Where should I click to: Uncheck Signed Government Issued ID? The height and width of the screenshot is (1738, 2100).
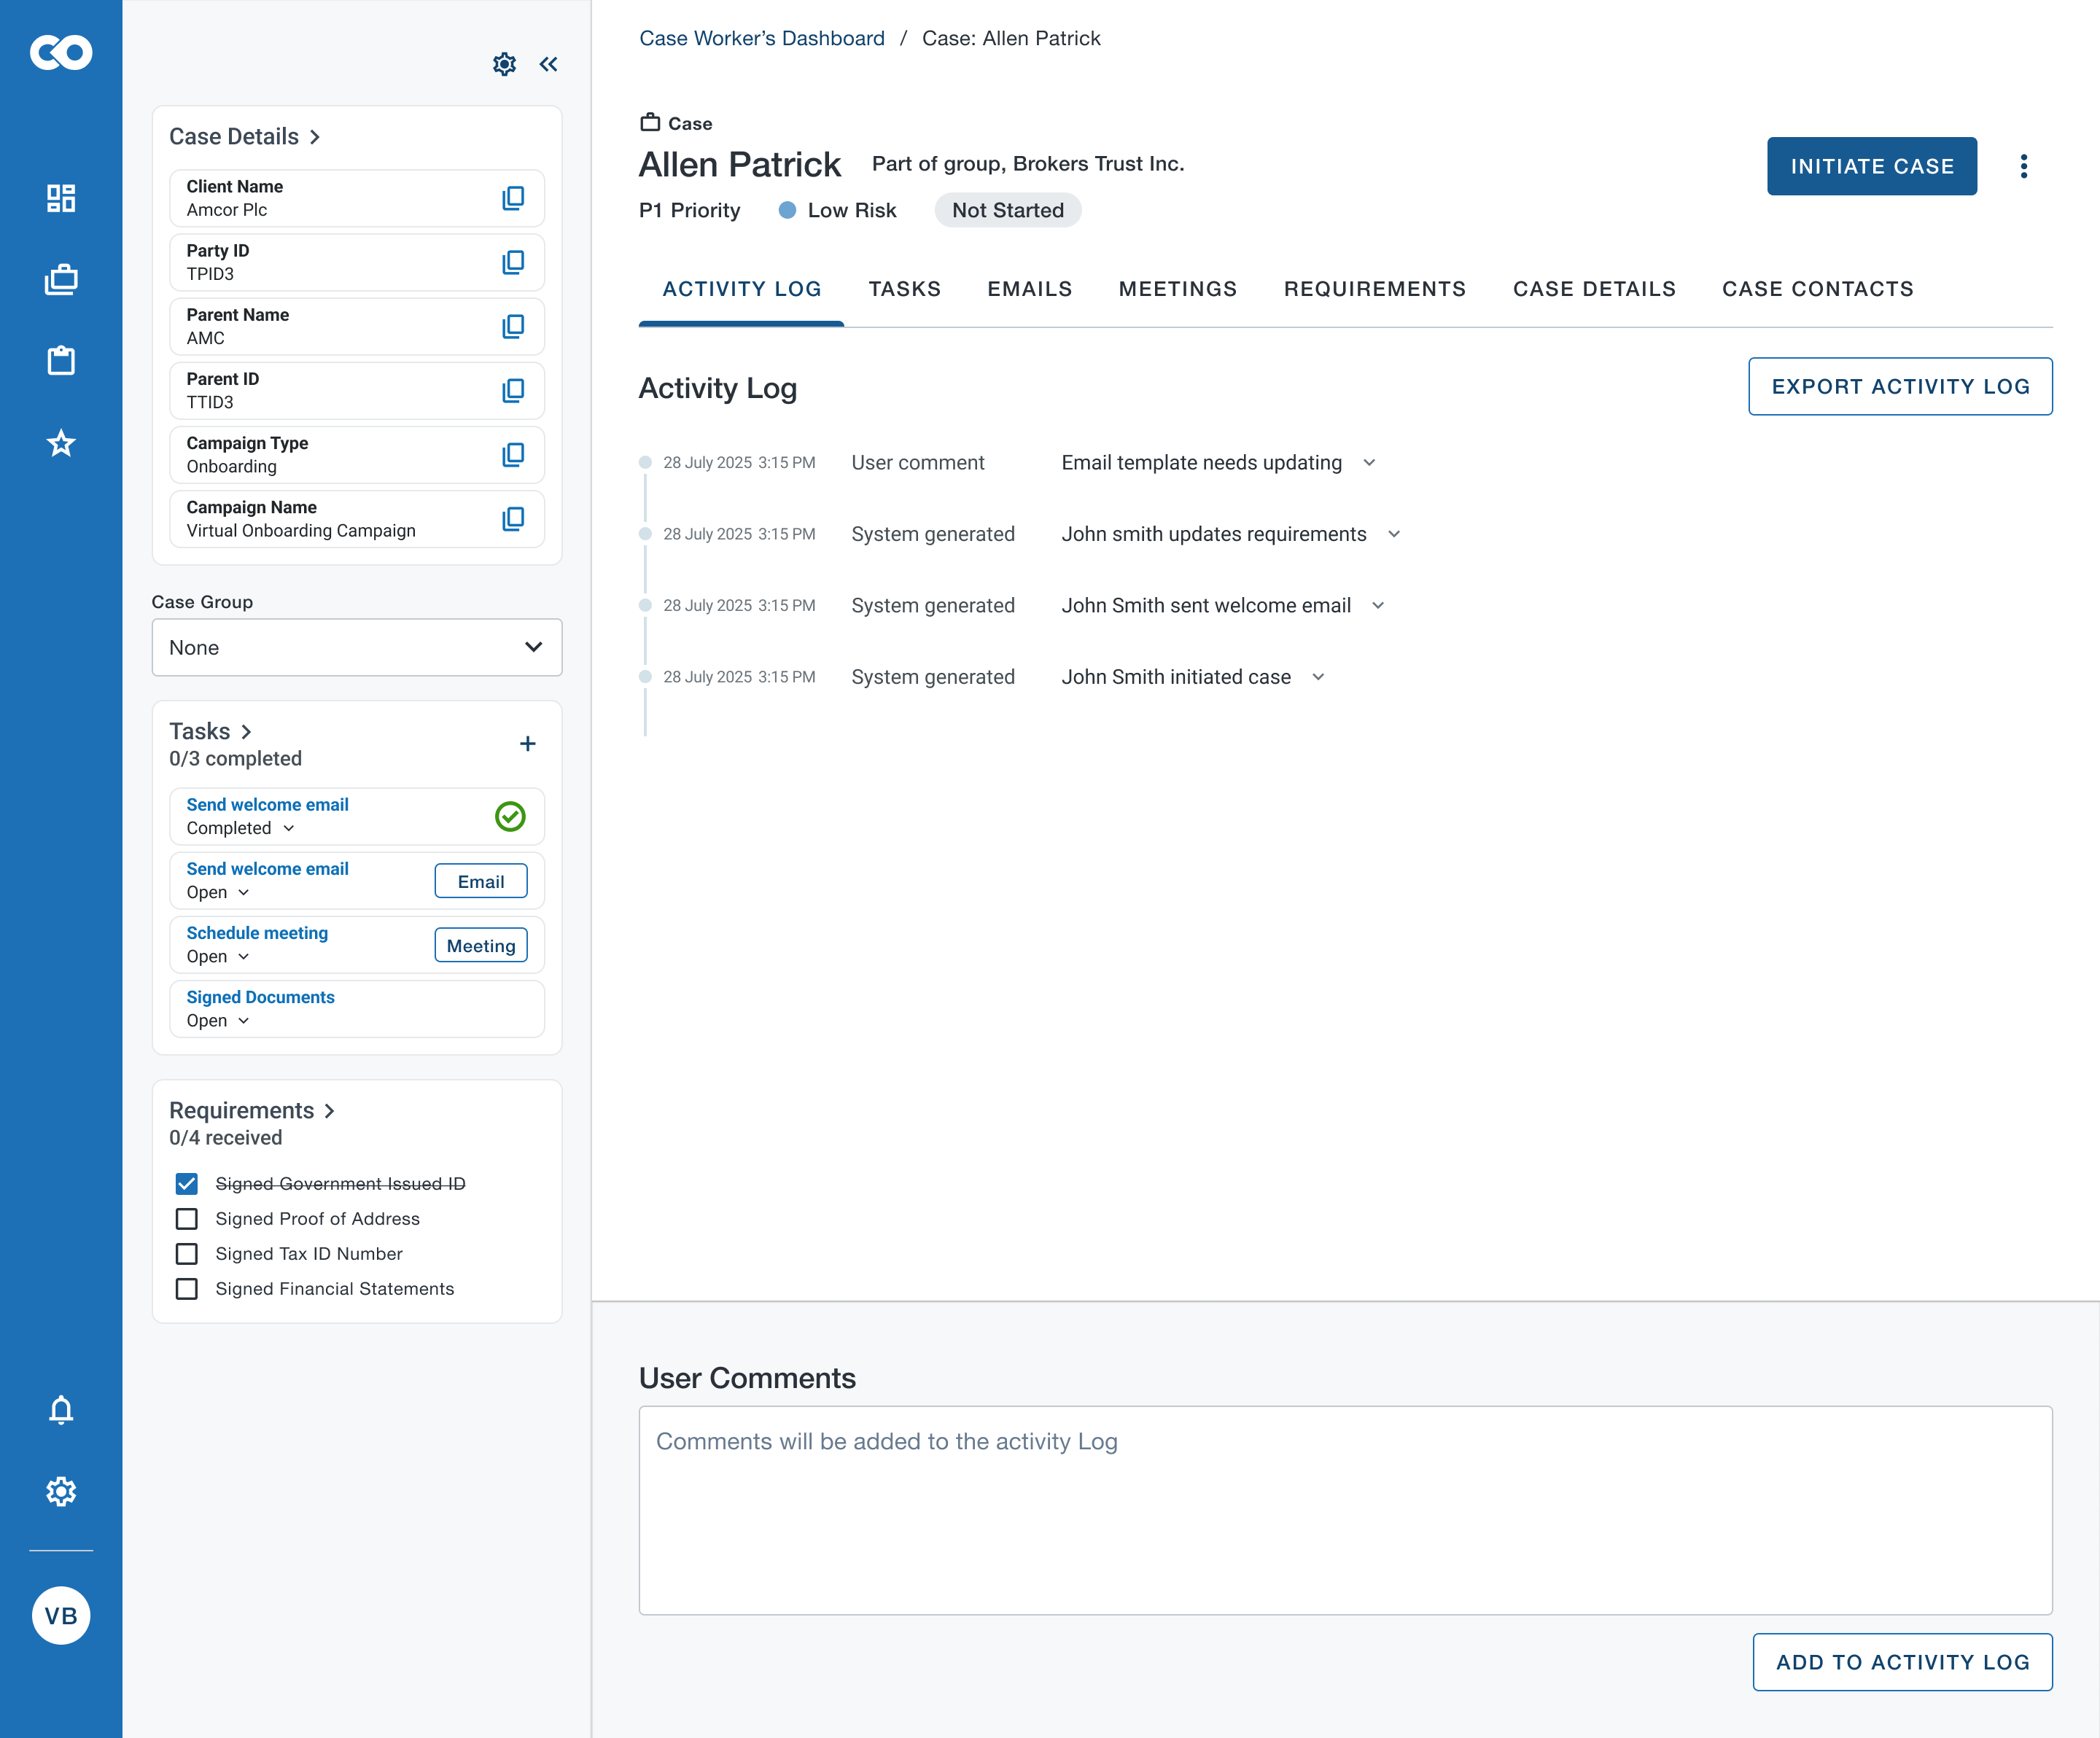pyautogui.click(x=187, y=1184)
